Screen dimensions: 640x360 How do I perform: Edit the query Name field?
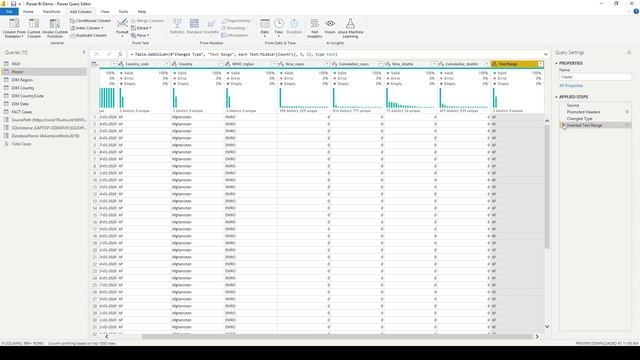595,77
